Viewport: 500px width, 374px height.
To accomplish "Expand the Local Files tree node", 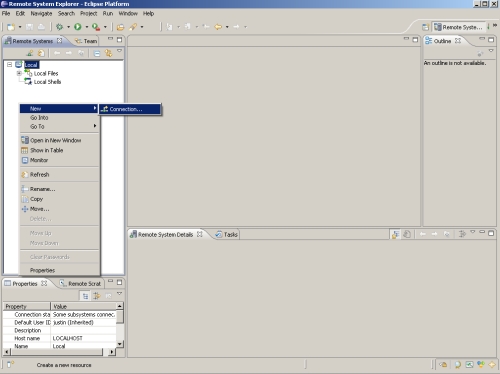I will tap(19, 73).
